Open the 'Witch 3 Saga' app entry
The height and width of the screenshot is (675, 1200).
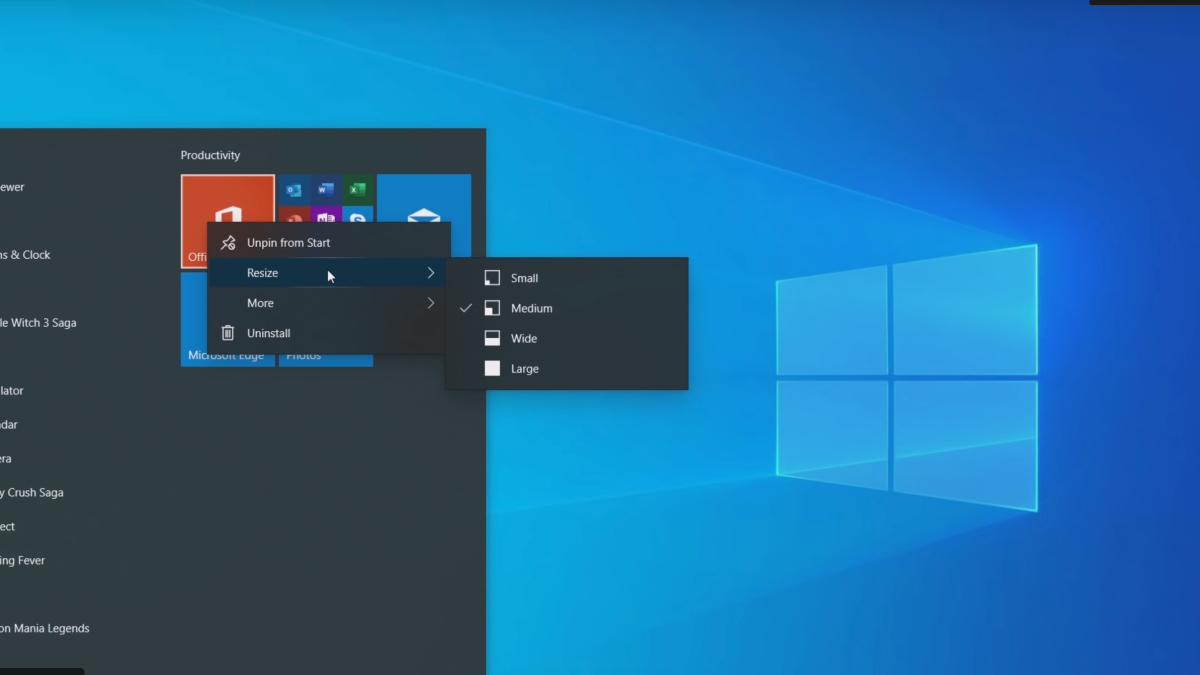pos(38,323)
